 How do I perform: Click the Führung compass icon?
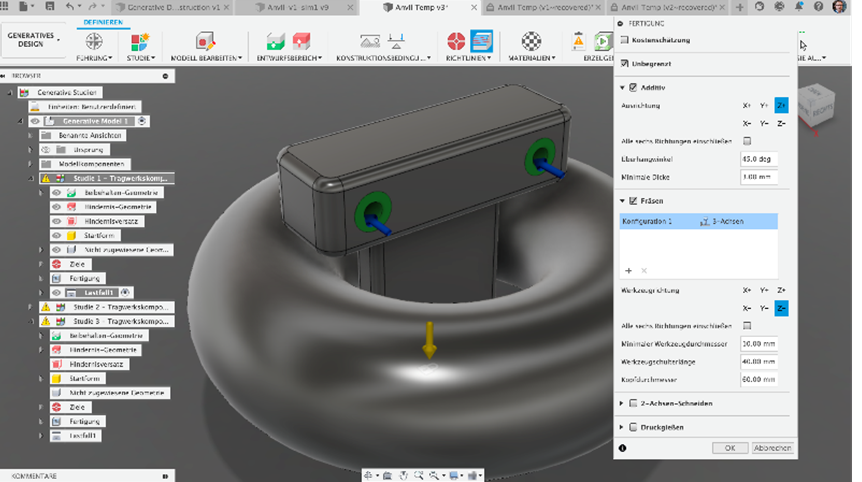[94, 41]
